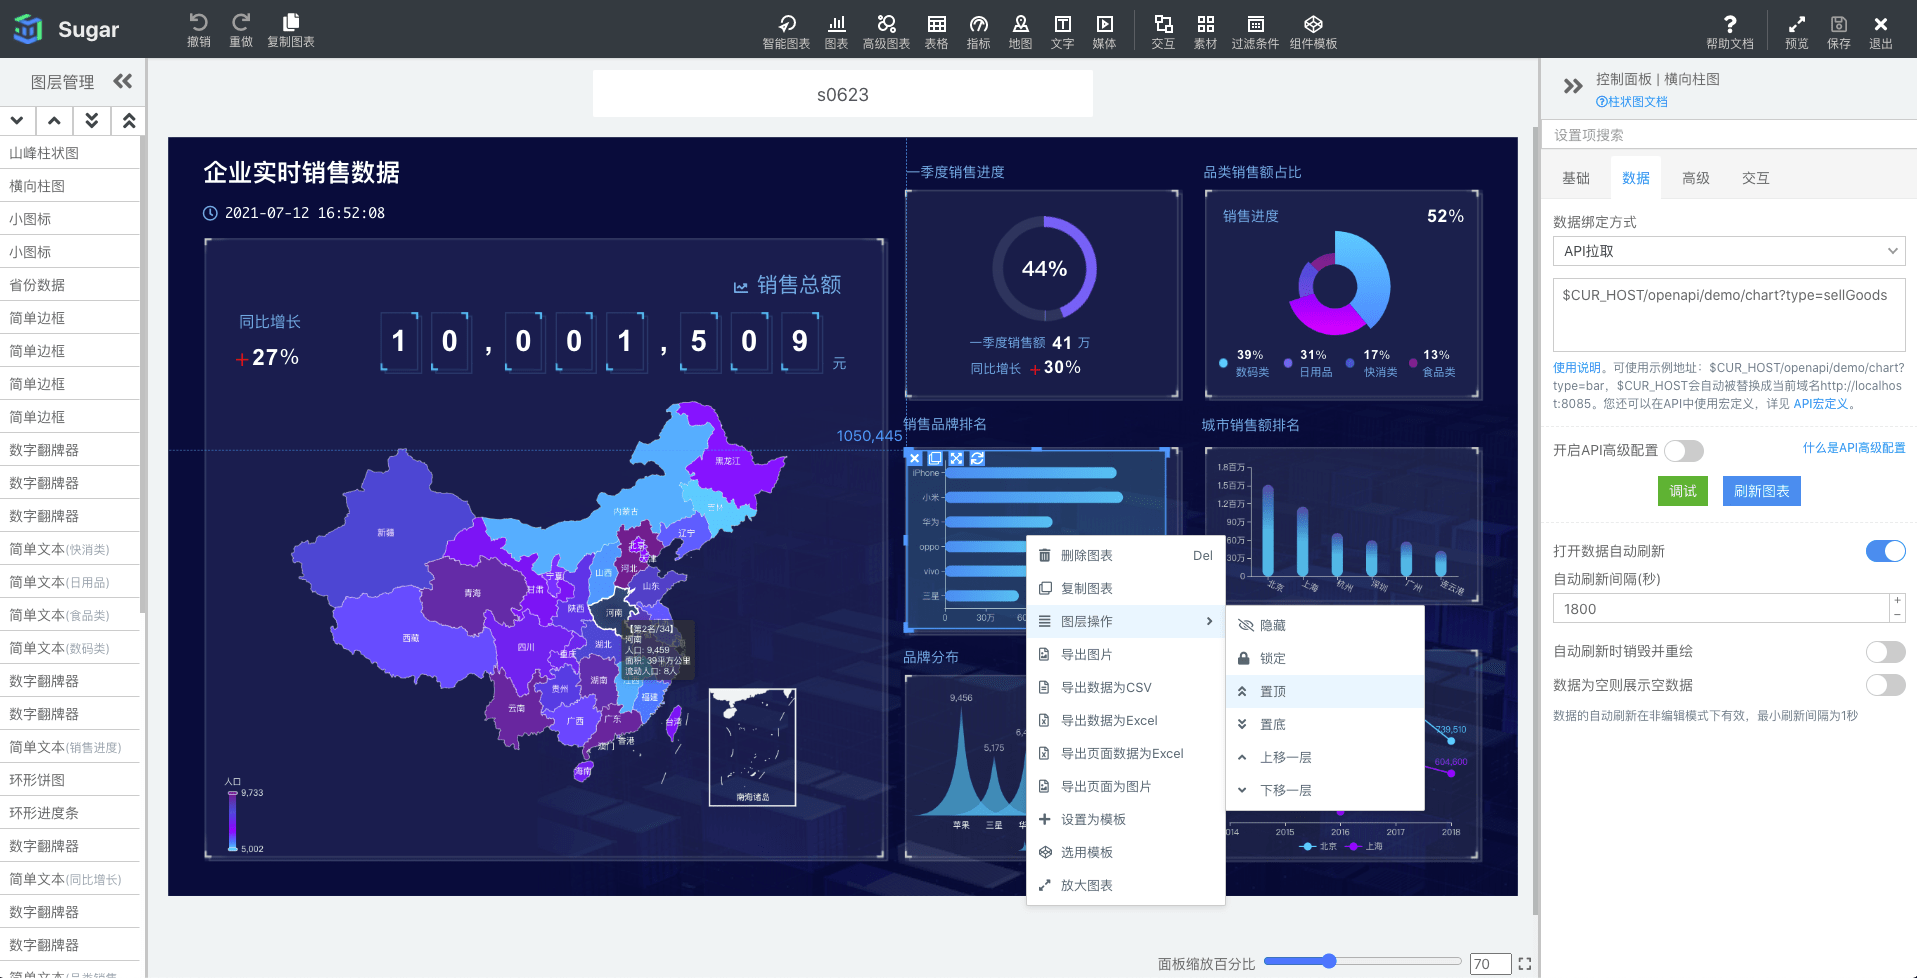Collapse the 图层管理 layer panel
1917x978 pixels.
[123, 81]
